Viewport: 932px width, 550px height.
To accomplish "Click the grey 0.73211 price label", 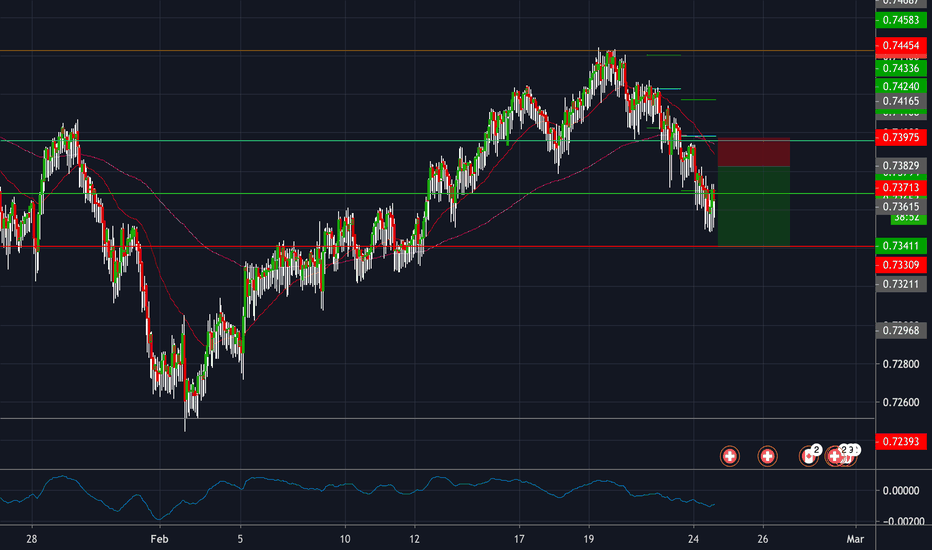I will point(900,284).
